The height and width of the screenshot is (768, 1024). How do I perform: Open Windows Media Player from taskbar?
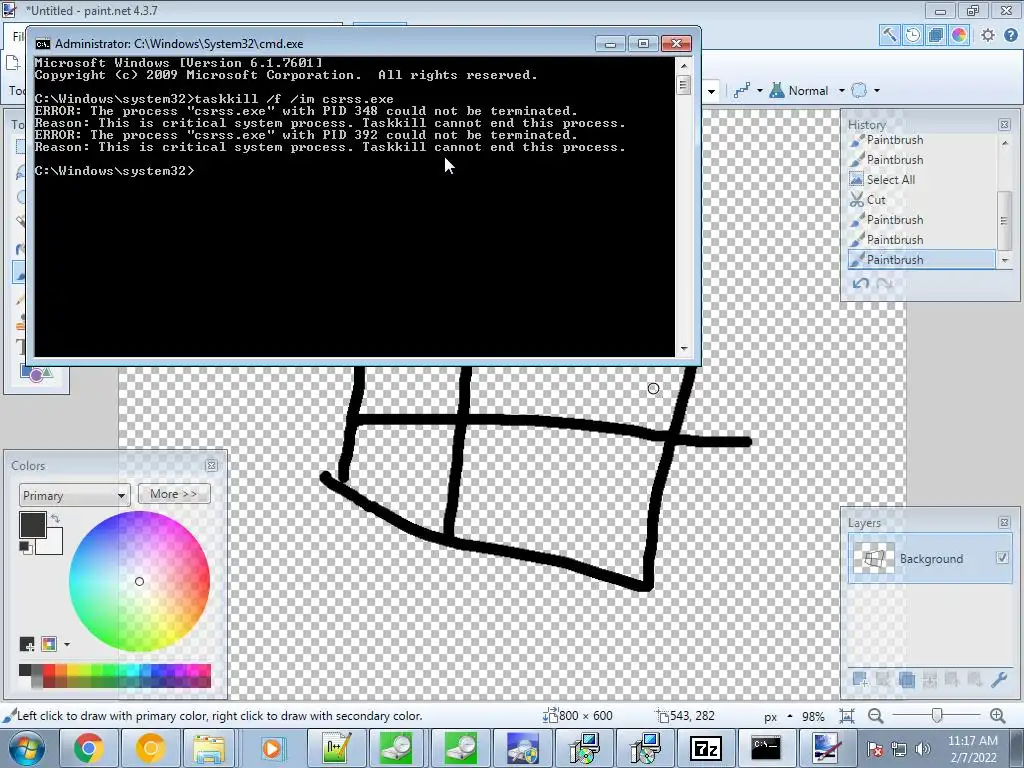tap(271, 748)
